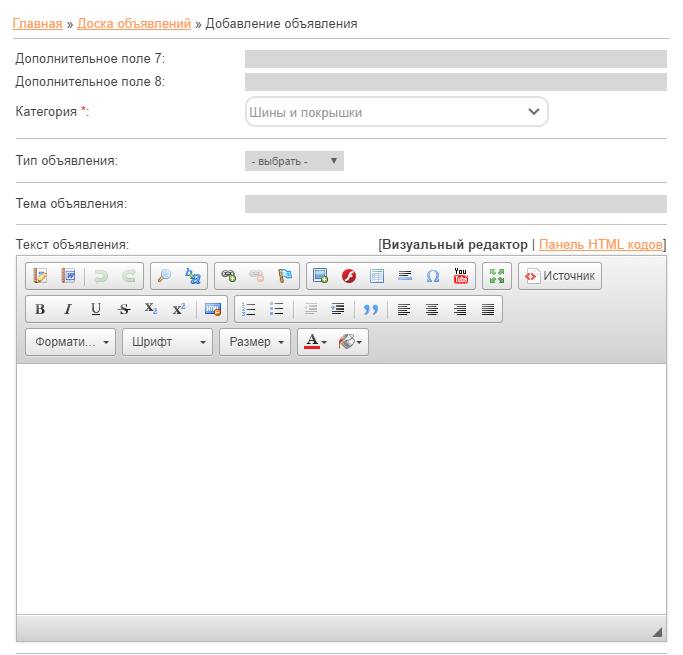Open the Шрифт font dropdown
683x655 pixels.
[x=168, y=342]
